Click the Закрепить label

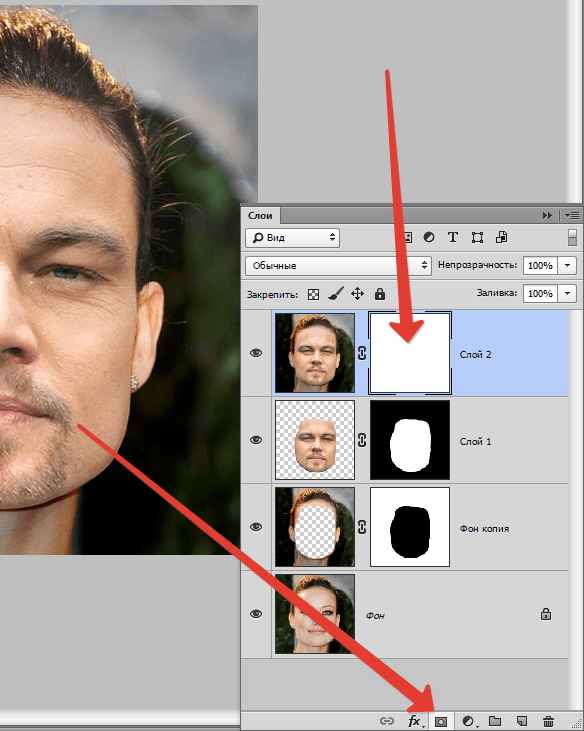(272, 295)
